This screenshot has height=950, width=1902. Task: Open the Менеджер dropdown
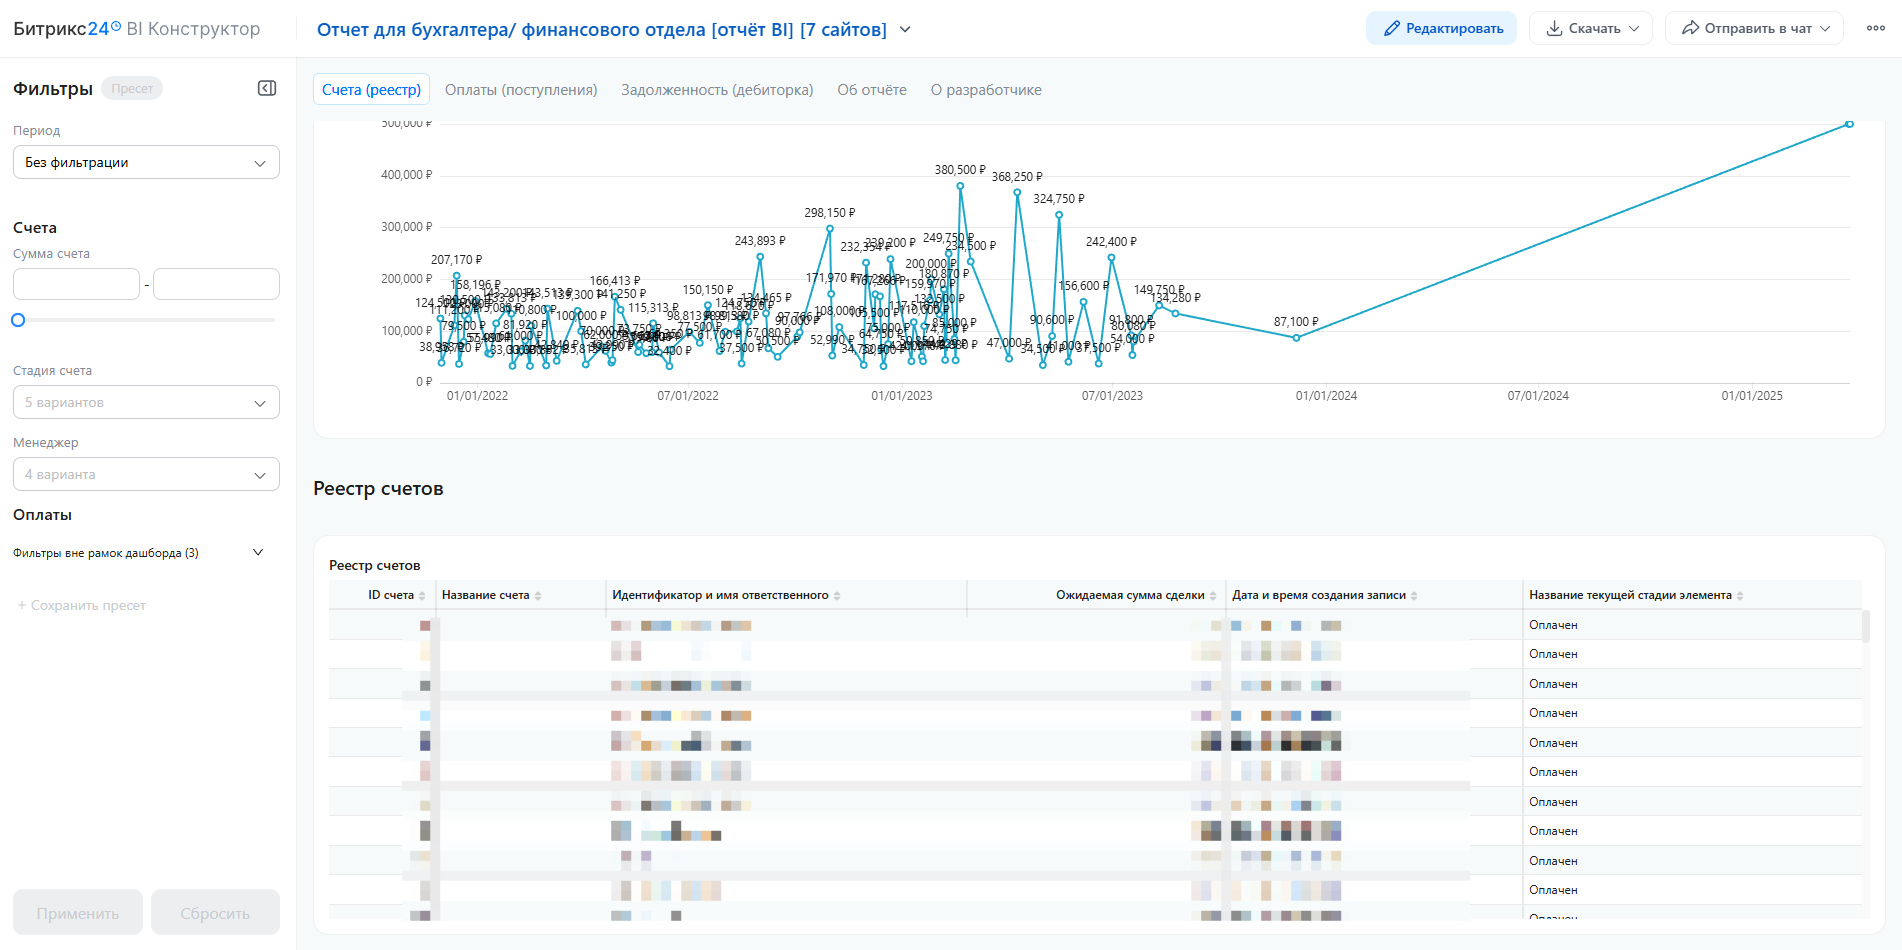[146, 475]
